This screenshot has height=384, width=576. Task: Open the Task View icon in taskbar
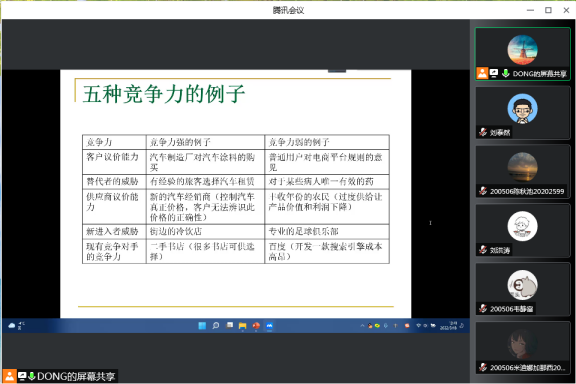[230, 325]
